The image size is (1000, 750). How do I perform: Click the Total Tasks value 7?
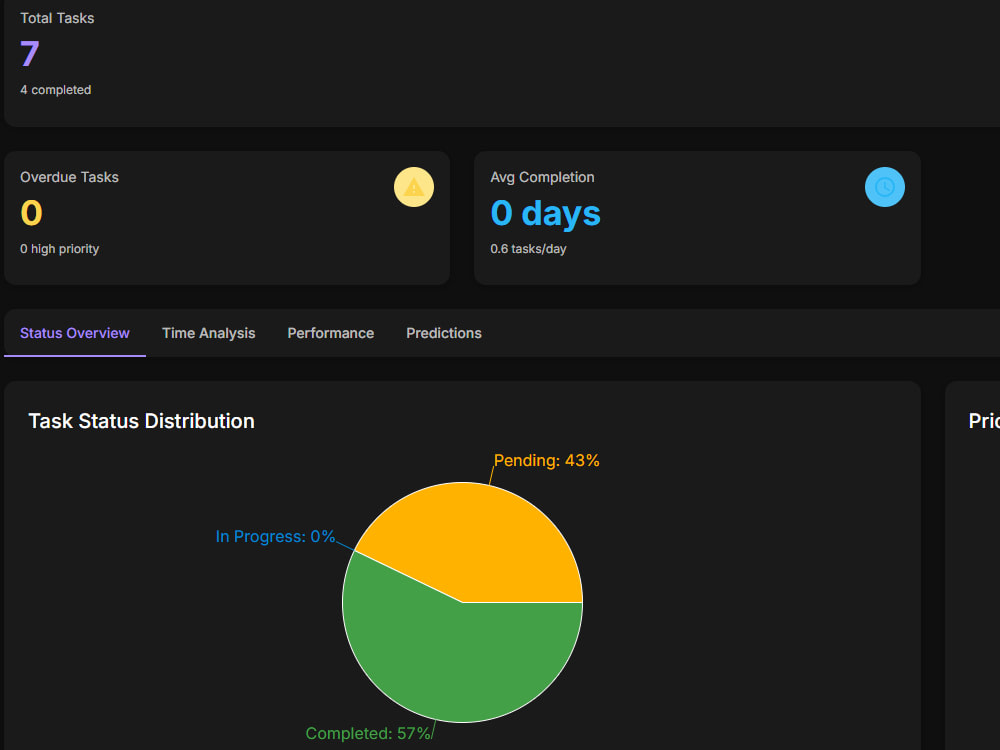pyautogui.click(x=30, y=54)
